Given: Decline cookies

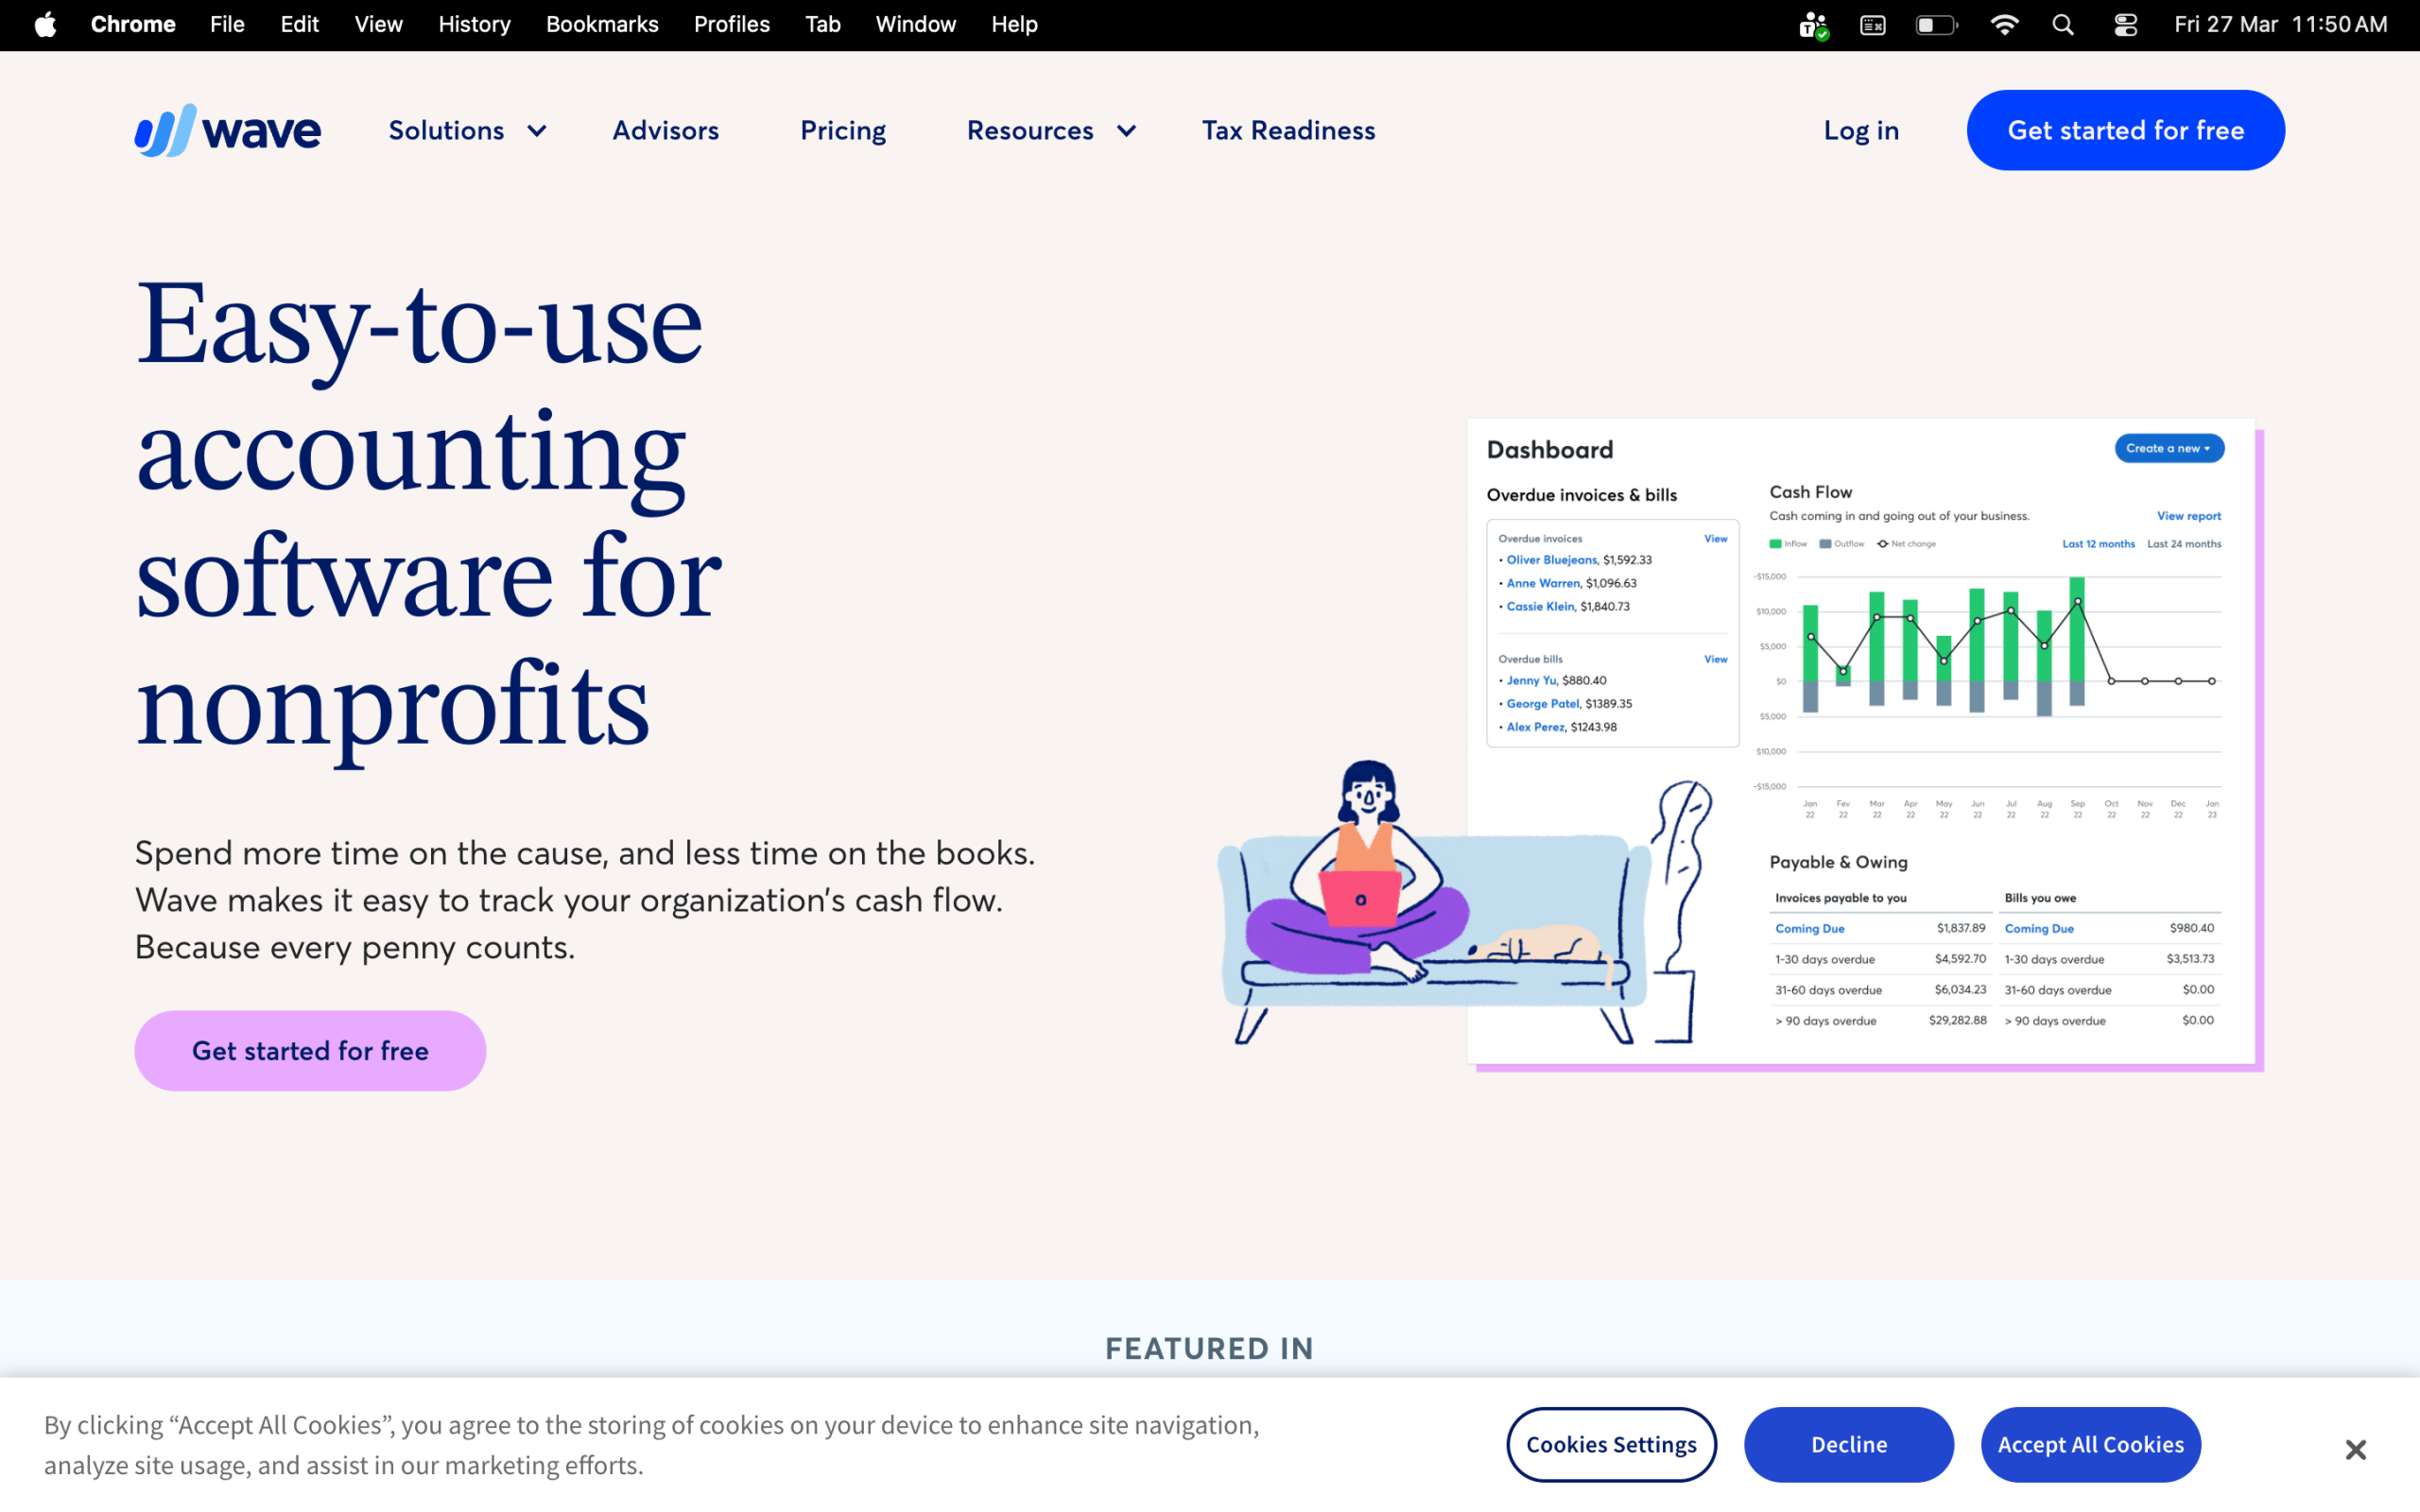Looking at the screenshot, I should click(x=1848, y=1444).
